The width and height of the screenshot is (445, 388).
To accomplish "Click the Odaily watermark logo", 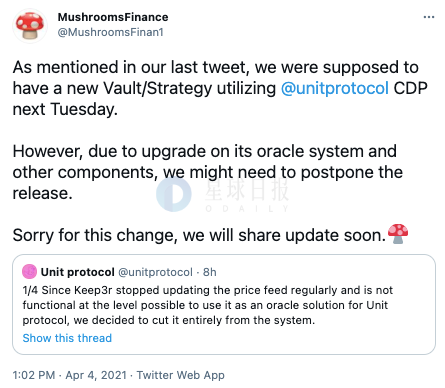I will tap(174, 194).
